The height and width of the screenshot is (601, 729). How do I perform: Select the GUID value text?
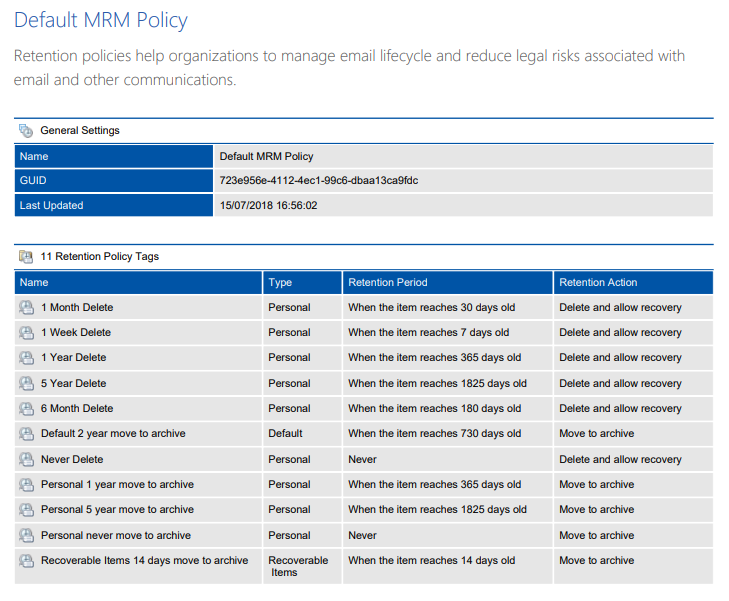tap(318, 181)
